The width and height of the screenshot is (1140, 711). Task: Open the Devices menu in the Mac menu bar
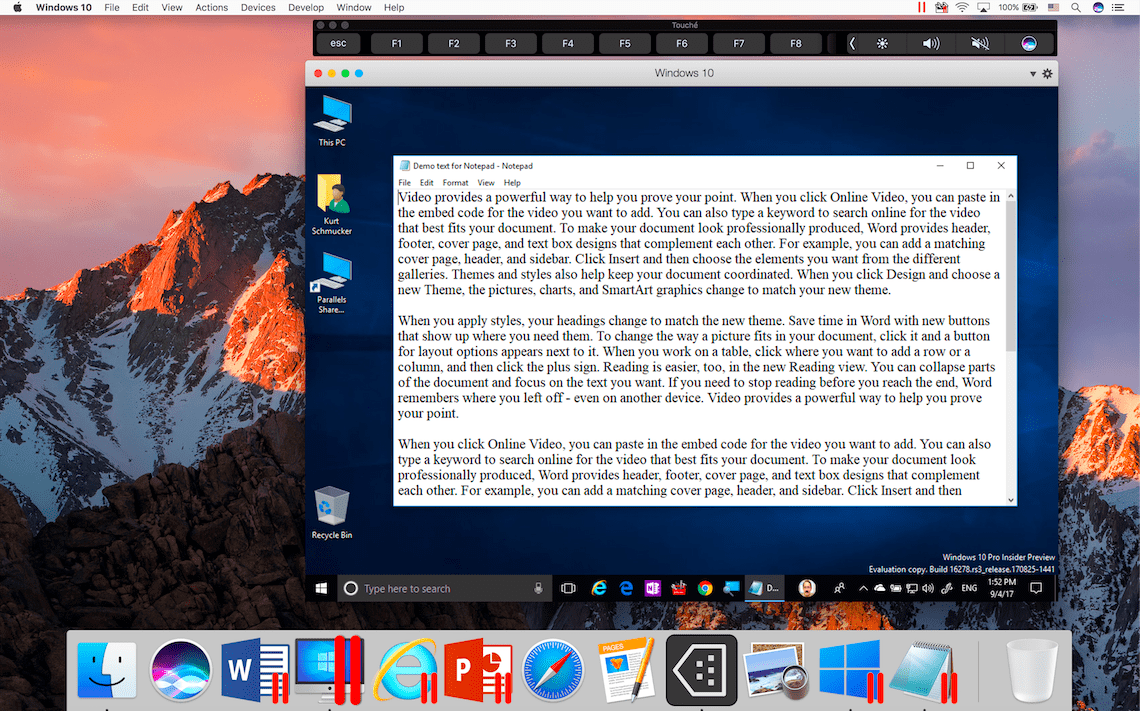(x=258, y=7)
